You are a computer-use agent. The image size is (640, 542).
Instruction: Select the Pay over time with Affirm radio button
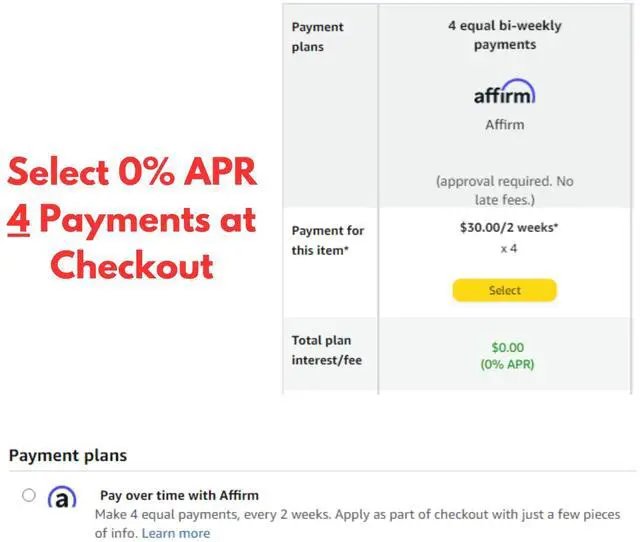coord(28,495)
